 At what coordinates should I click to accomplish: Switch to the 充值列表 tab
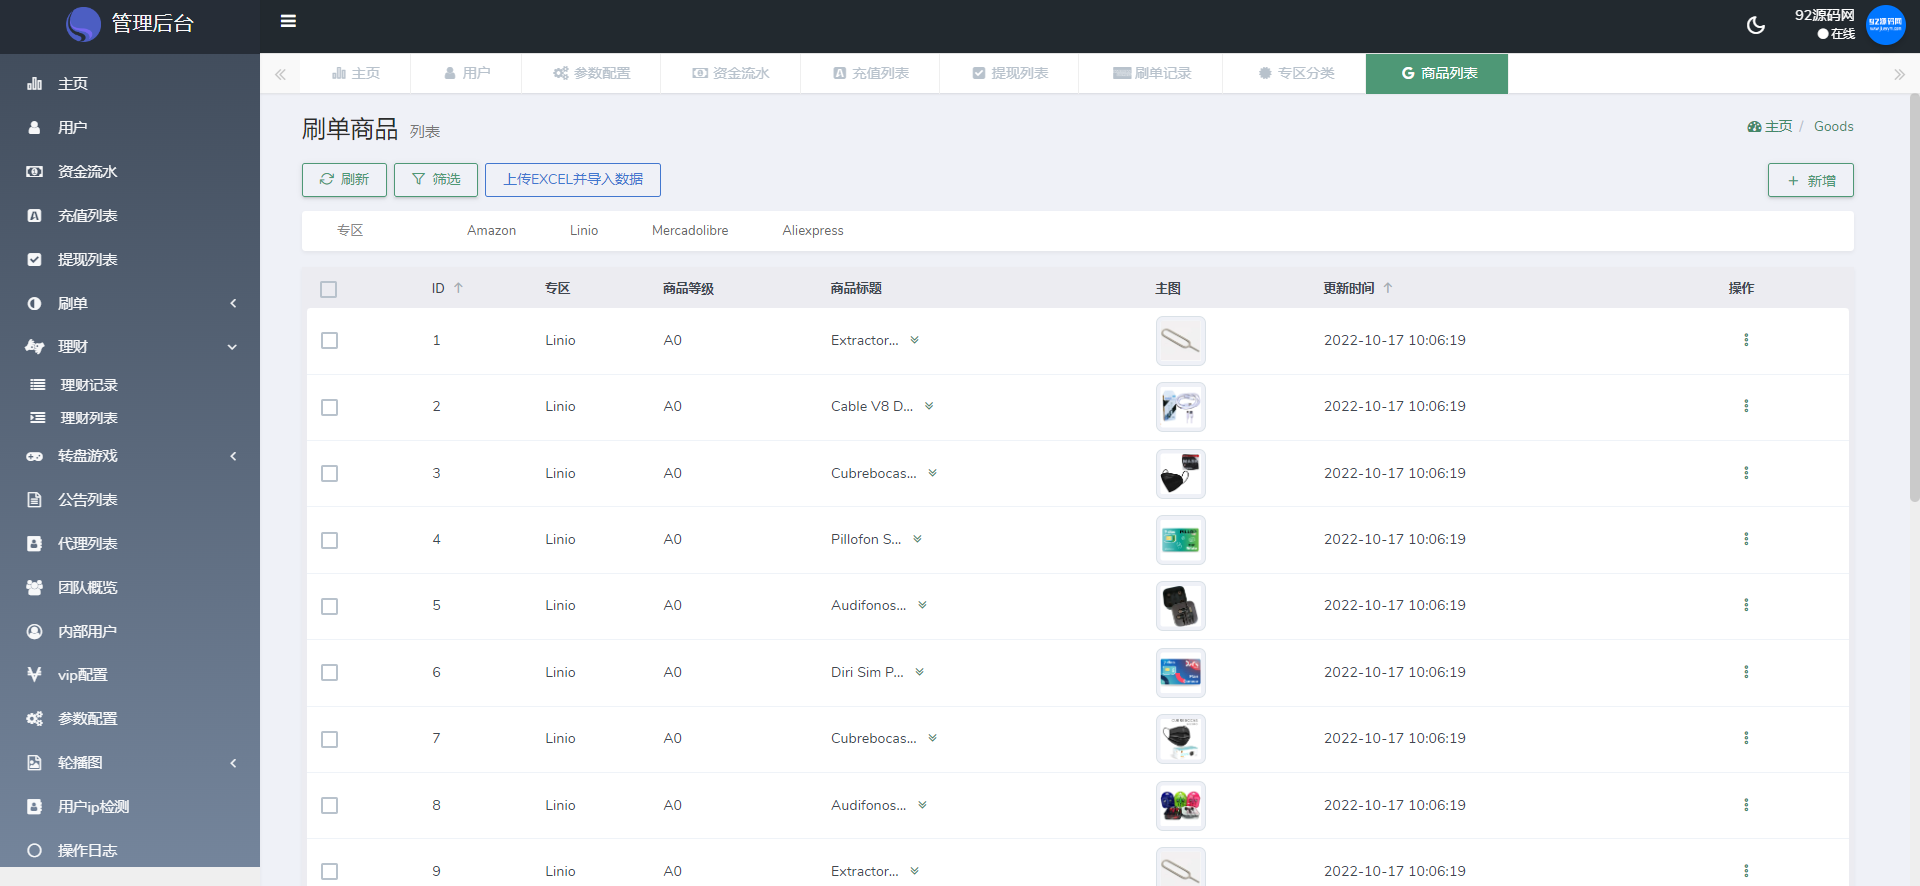tap(870, 73)
